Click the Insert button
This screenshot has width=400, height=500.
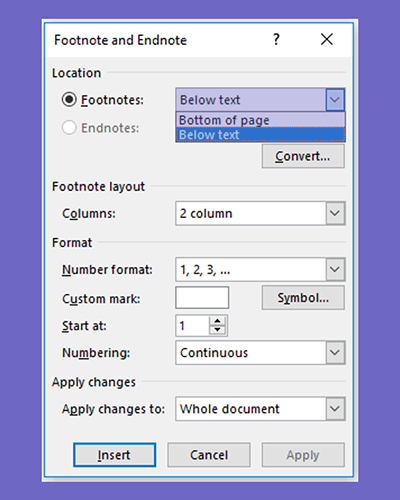pos(115,455)
